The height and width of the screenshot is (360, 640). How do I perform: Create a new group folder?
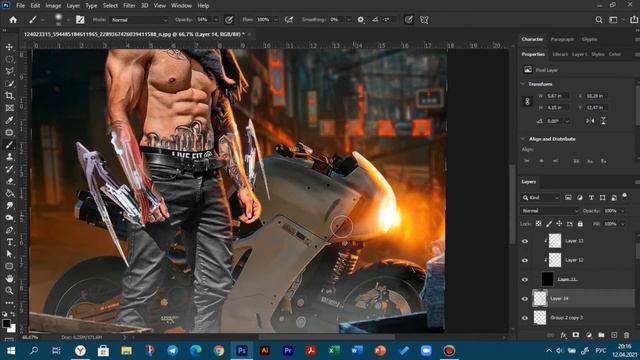(601, 335)
